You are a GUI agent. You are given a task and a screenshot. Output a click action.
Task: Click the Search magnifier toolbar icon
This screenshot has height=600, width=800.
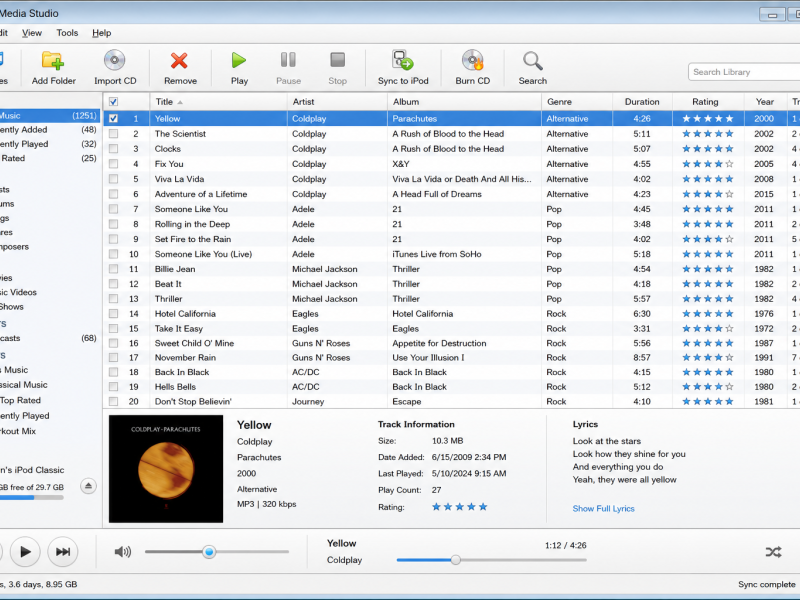pos(533,61)
